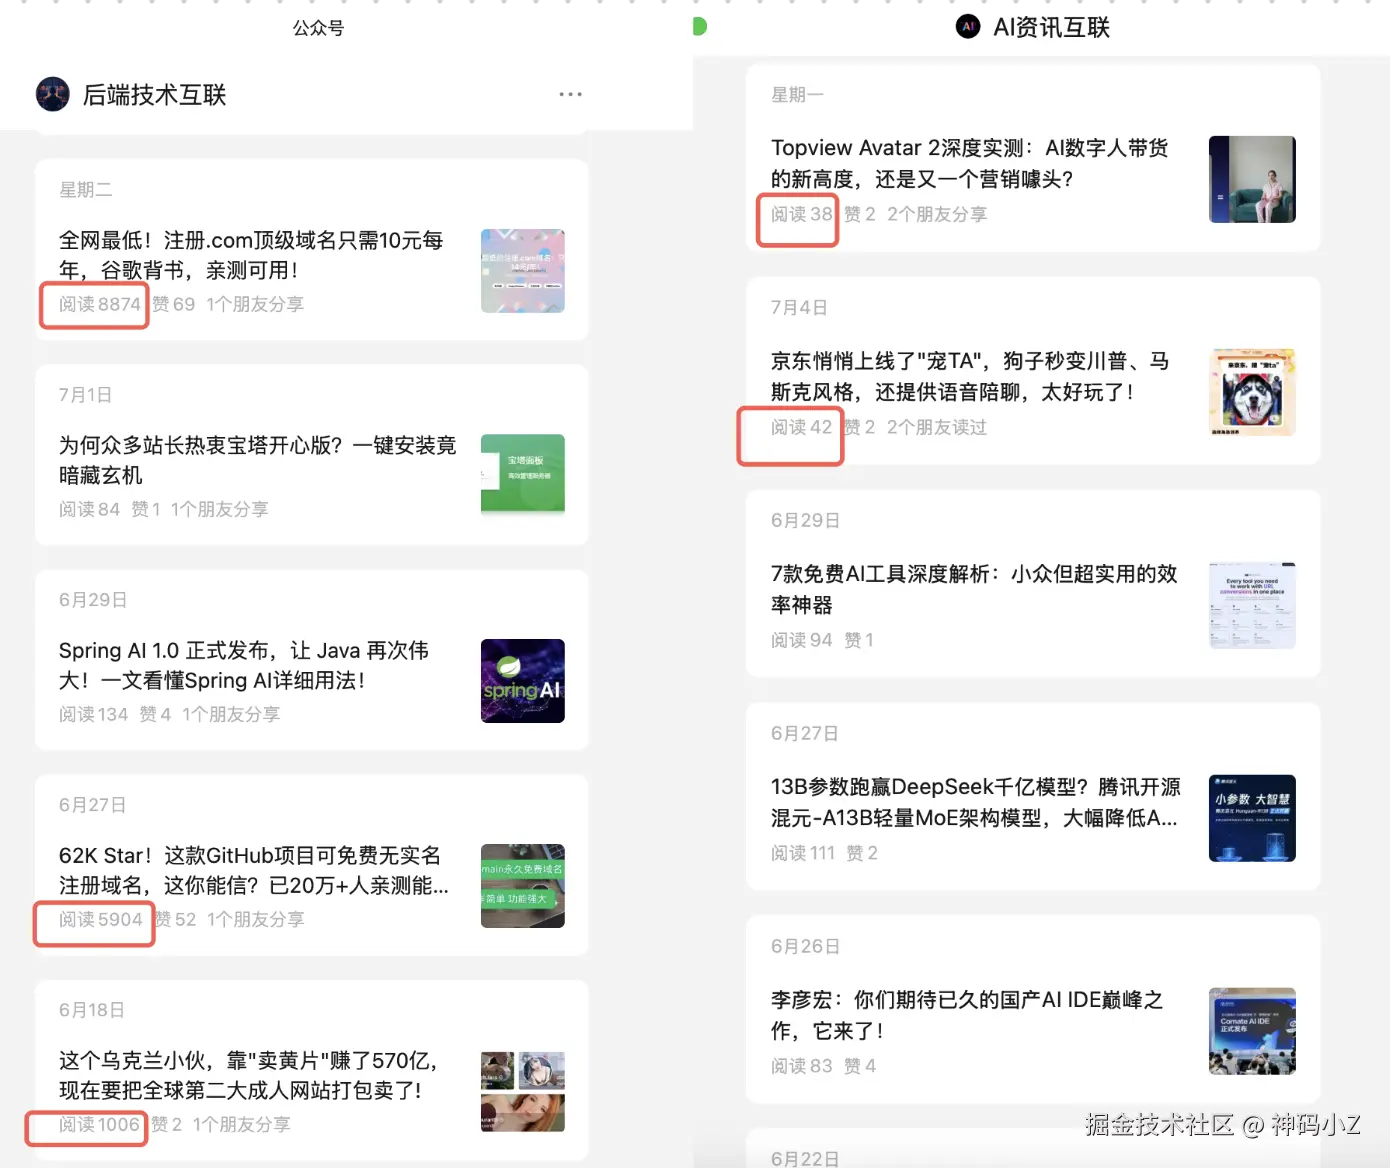Click the 7月4日 date label
The image size is (1390, 1168).
(x=799, y=308)
